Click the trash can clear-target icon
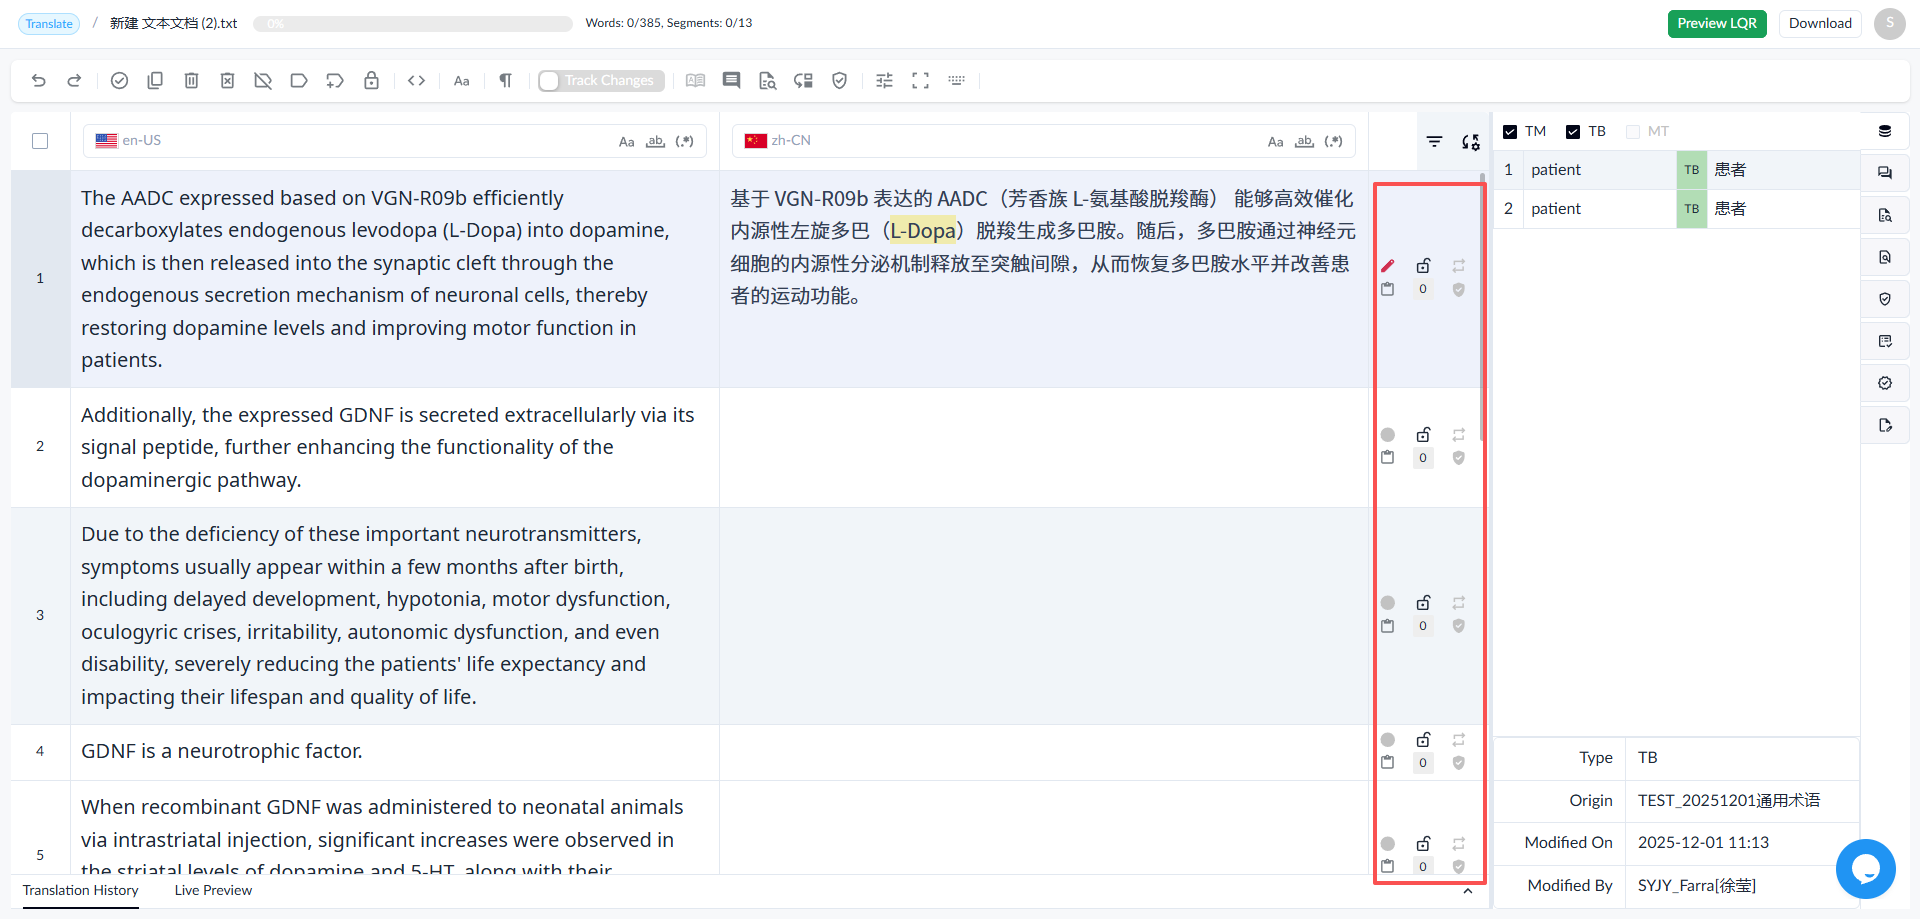This screenshot has width=1920, height=919. click(x=191, y=81)
